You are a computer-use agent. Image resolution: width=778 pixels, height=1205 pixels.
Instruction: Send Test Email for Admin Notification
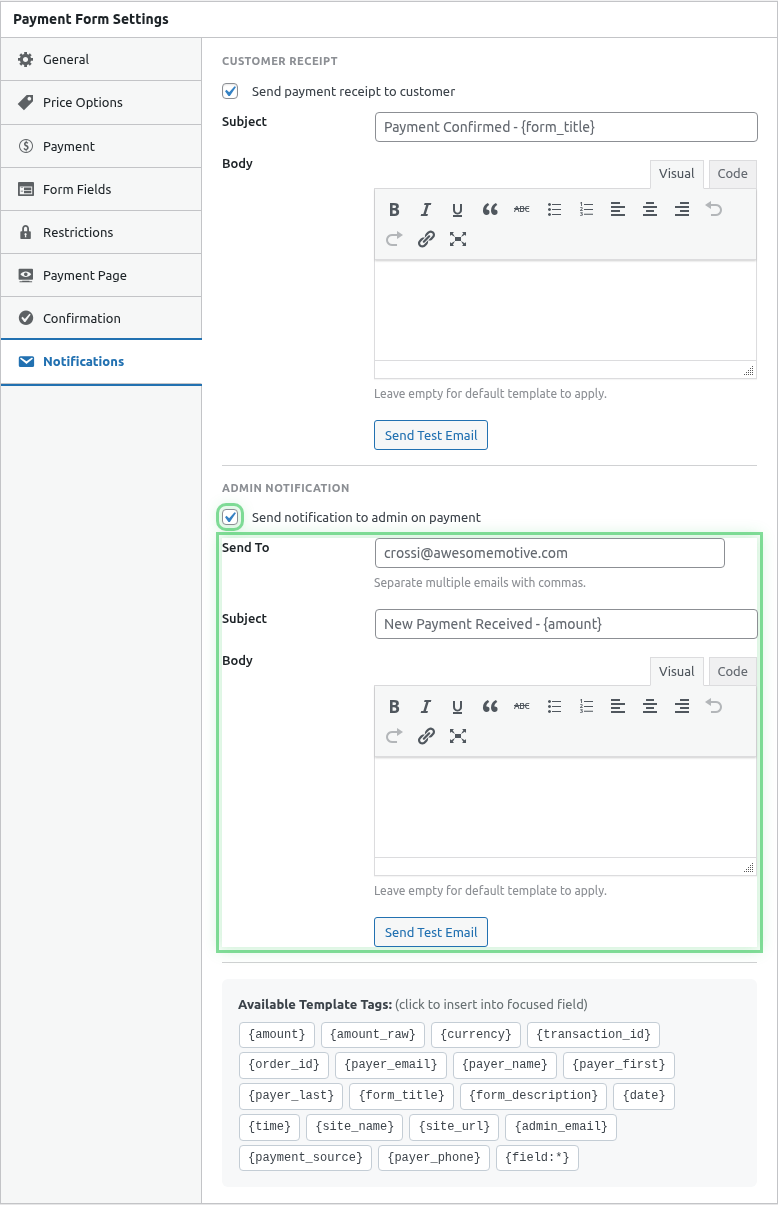tap(431, 932)
